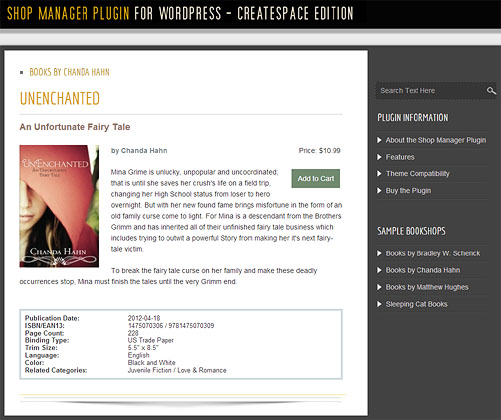Screen dimensions: 501x420
Task: Click the Sample Bookshops sidebar heading
Action: point(411,231)
